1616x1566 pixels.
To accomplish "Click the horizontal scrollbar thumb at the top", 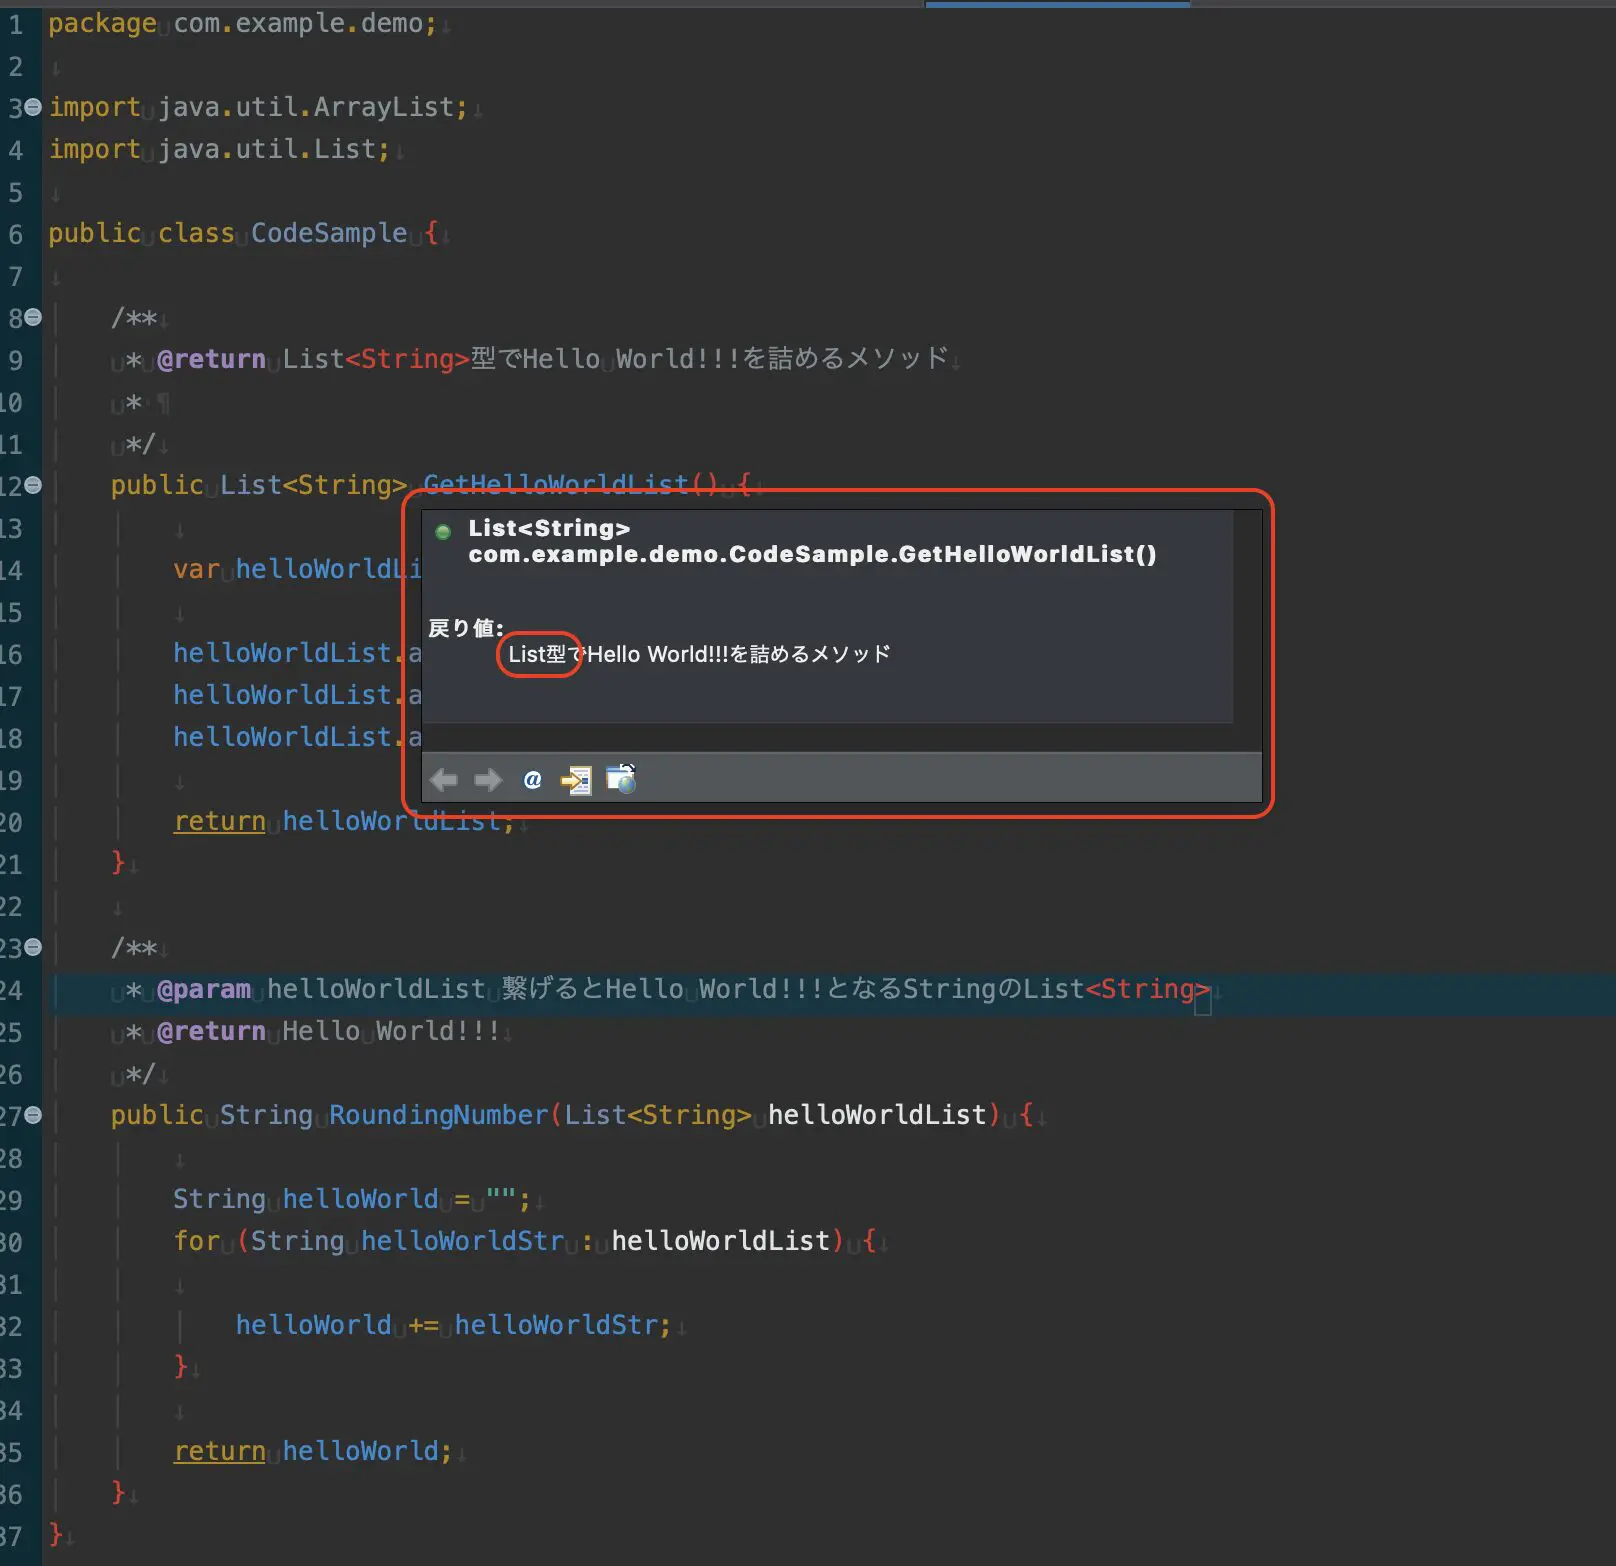I will pos(1057,5).
